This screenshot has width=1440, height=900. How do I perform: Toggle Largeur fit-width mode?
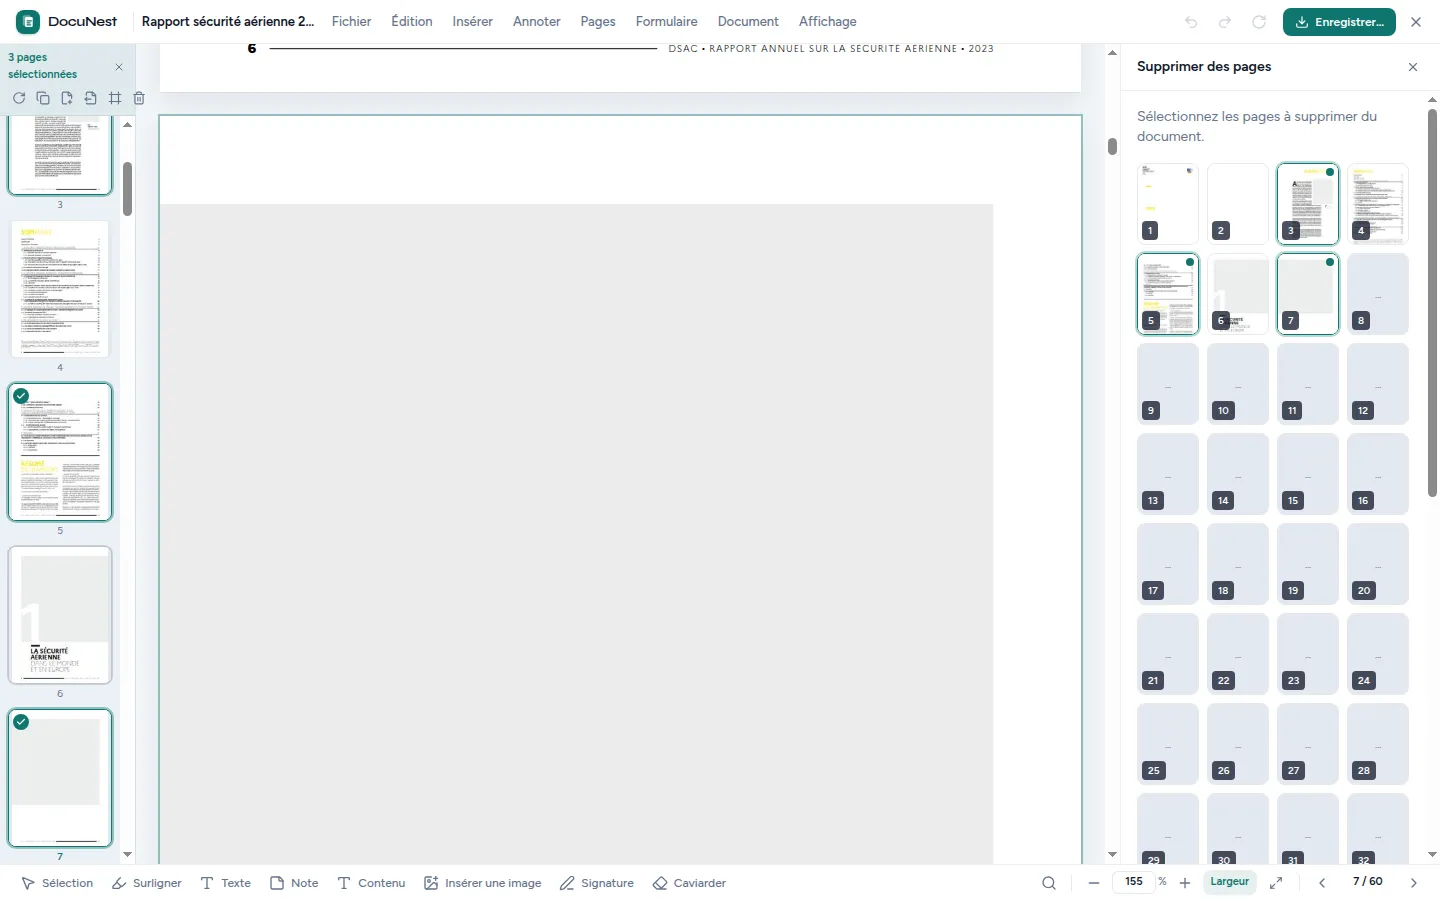coord(1229,882)
